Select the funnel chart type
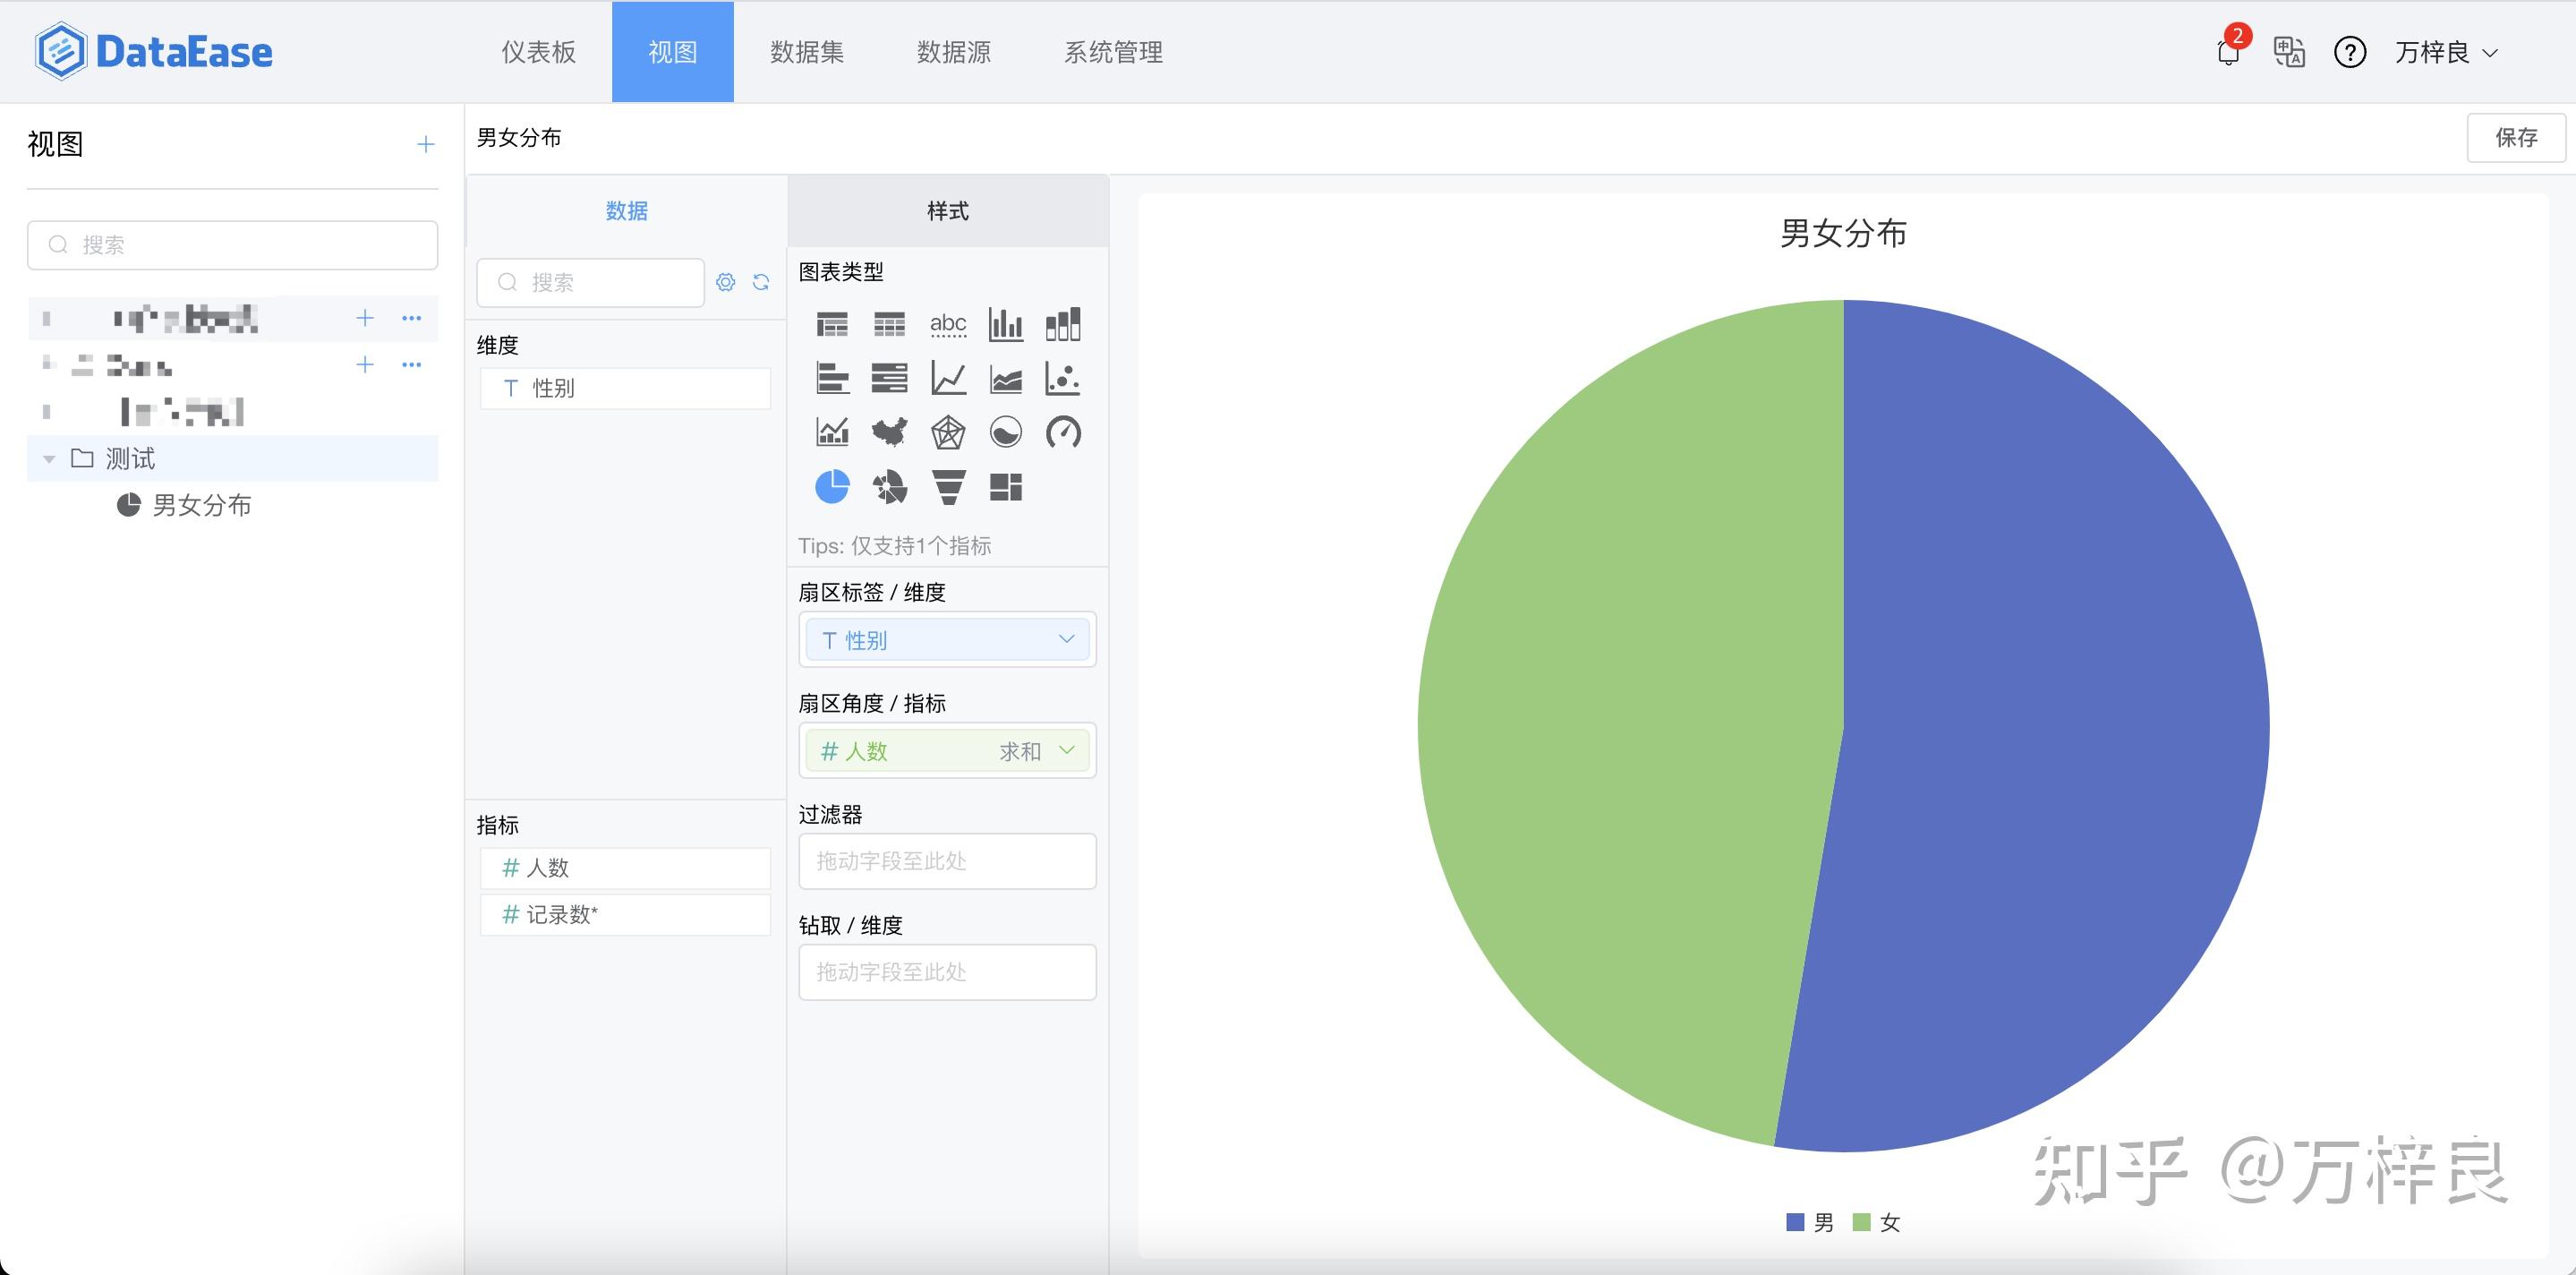Image resolution: width=2576 pixels, height=1275 pixels. [x=948, y=487]
